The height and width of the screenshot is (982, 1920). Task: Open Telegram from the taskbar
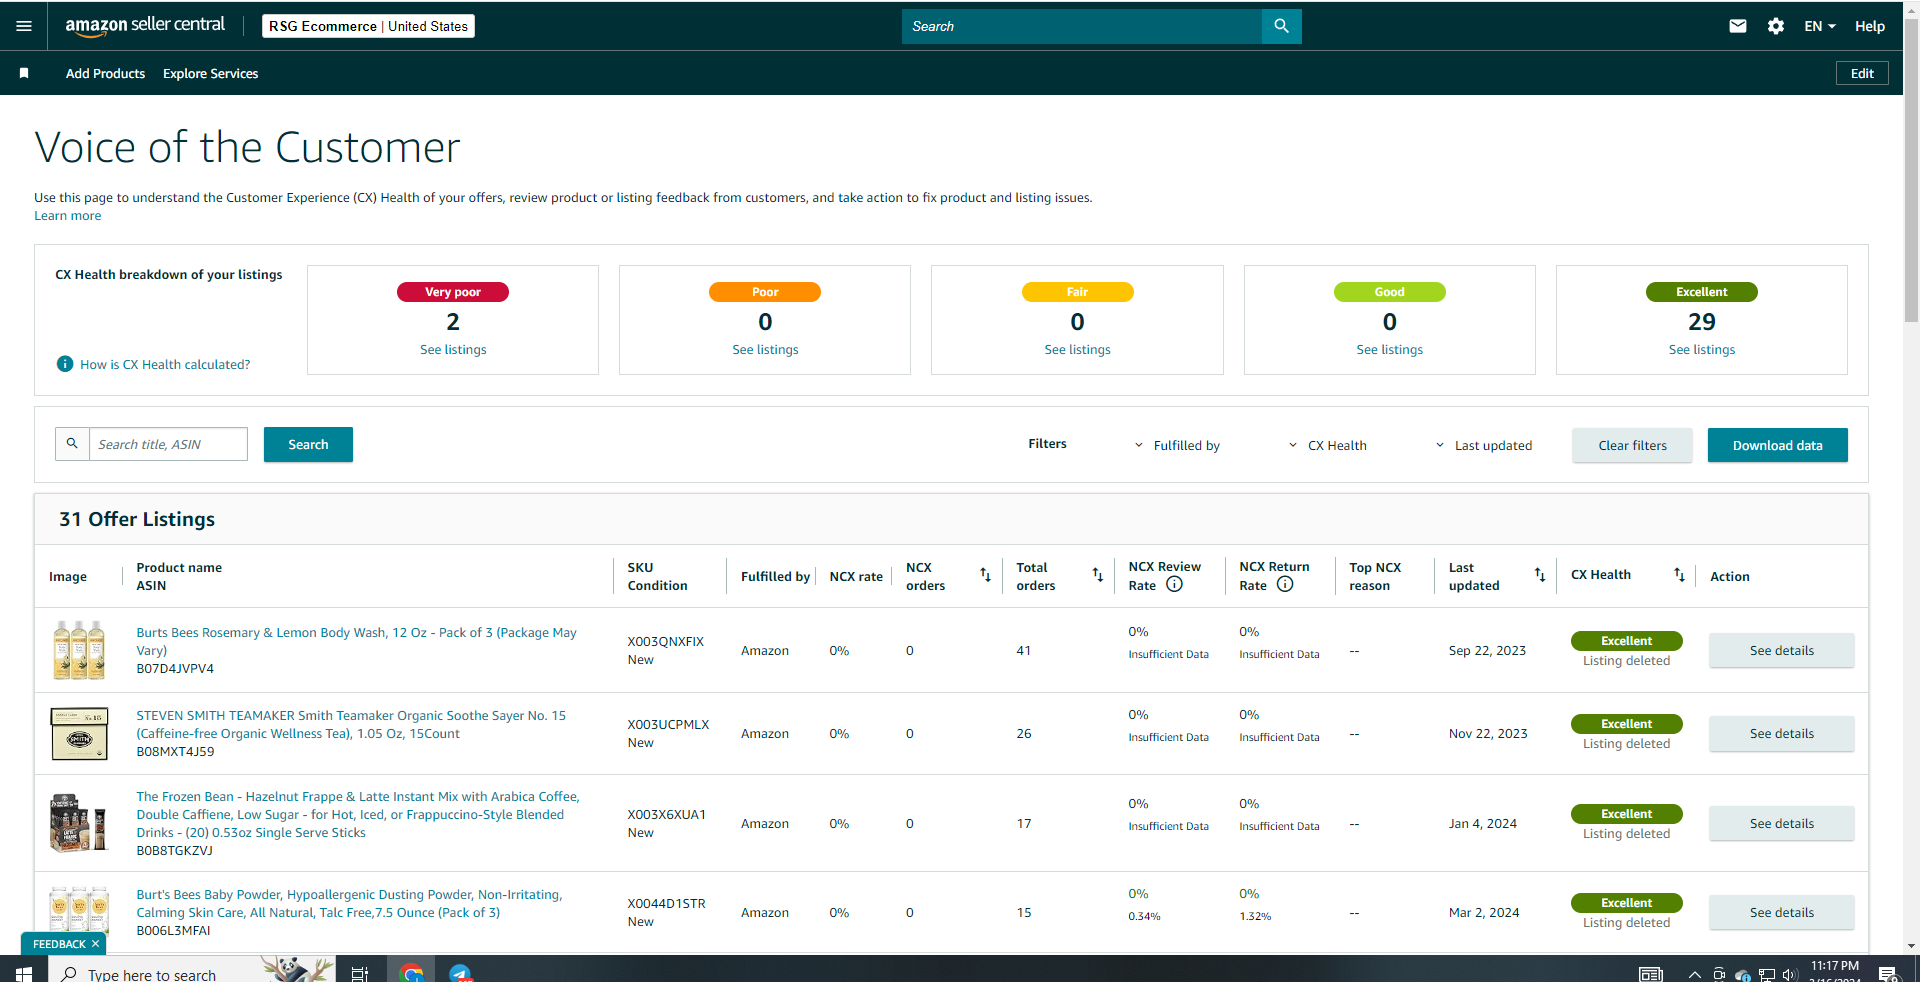pyautogui.click(x=460, y=973)
